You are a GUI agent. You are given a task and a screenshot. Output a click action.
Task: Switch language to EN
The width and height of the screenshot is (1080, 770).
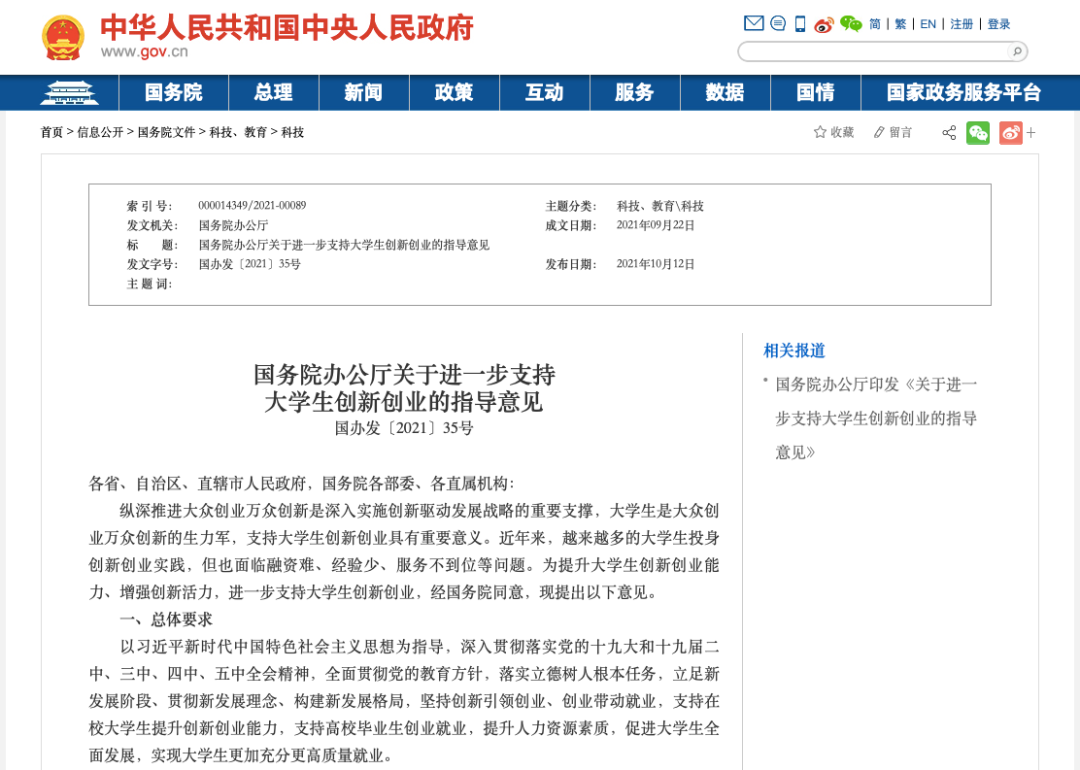[928, 24]
